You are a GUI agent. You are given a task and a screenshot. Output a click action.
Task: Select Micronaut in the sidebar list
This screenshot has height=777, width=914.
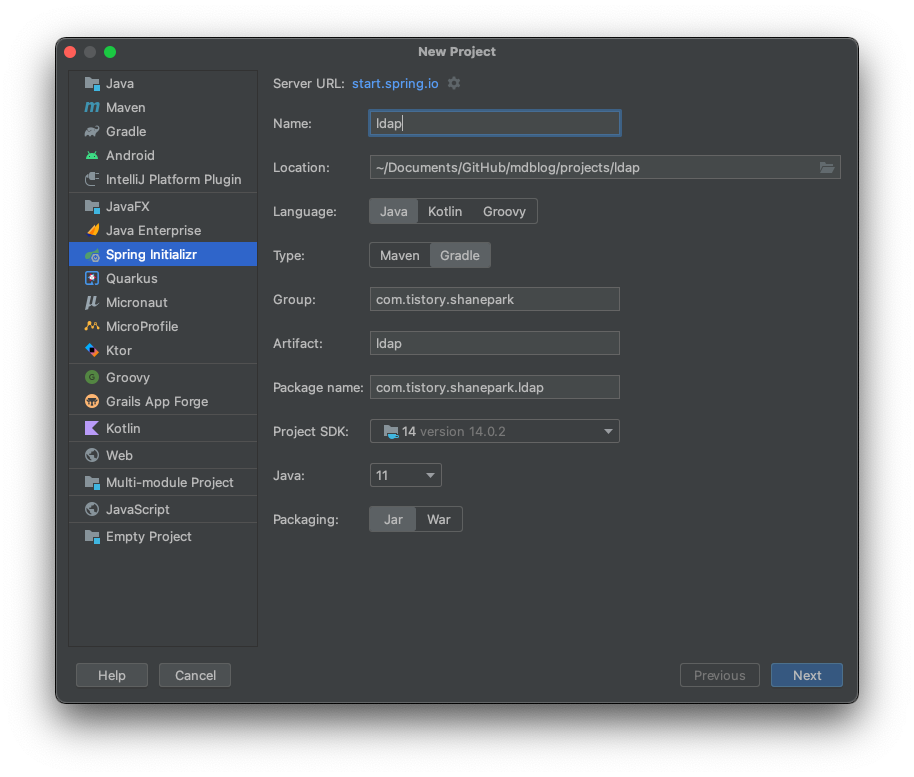pyautogui.click(x=163, y=302)
